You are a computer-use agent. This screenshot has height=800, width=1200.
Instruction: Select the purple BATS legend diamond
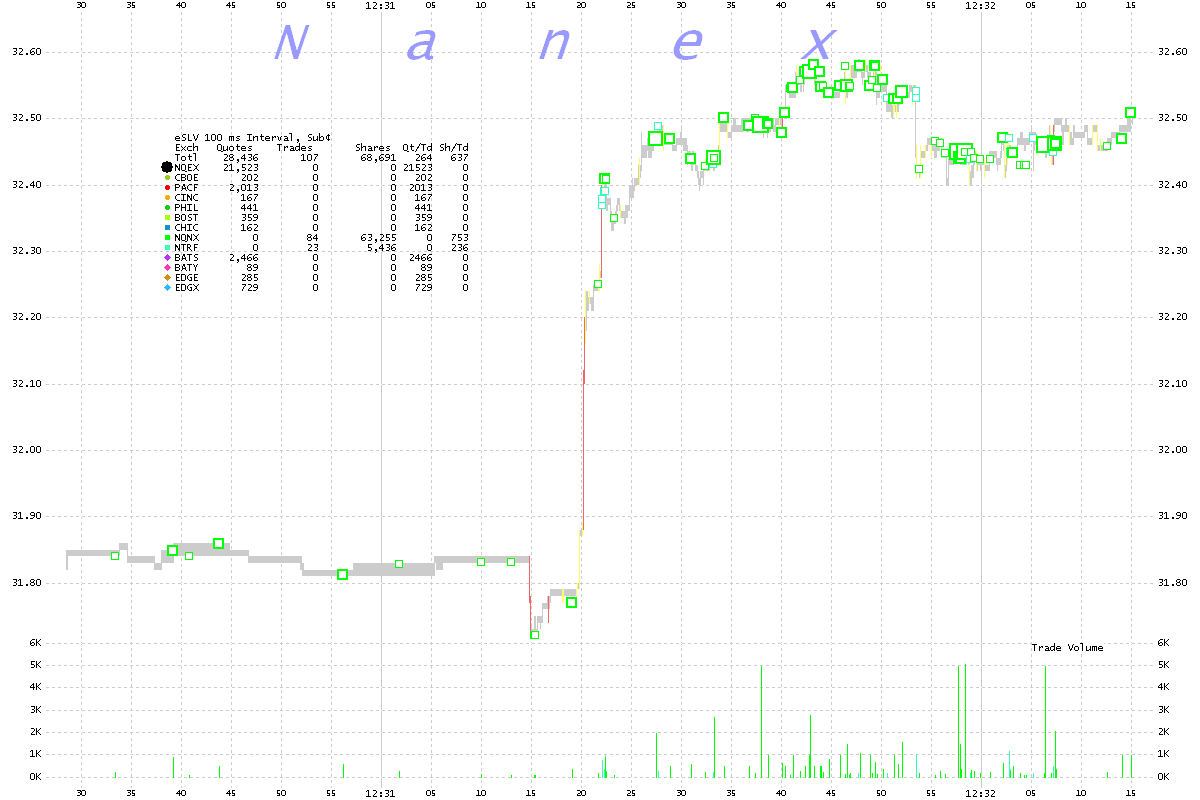(168, 258)
